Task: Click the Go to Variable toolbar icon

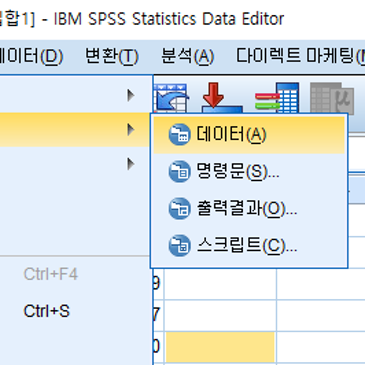Action: [x=277, y=98]
